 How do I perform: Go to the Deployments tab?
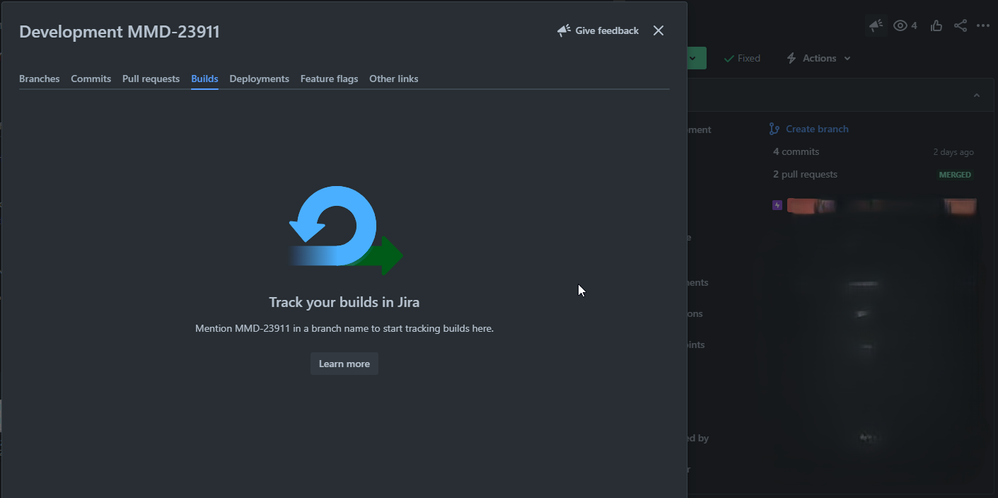point(259,79)
